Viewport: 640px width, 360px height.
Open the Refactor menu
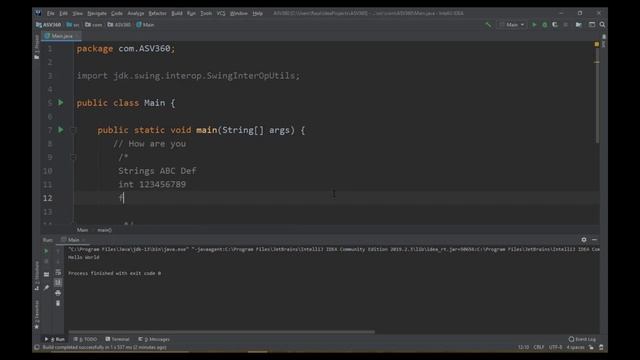coord(158,13)
